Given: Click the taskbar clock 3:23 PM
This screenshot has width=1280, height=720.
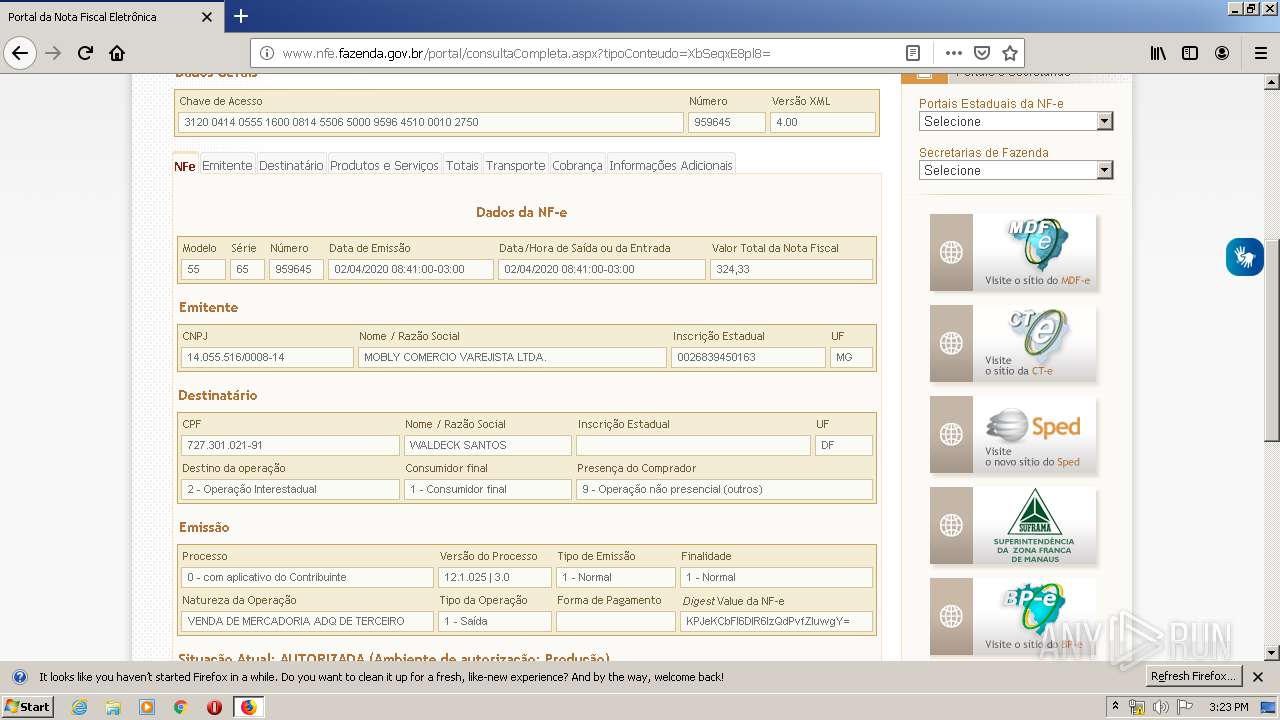Looking at the screenshot, I should 1228,707.
